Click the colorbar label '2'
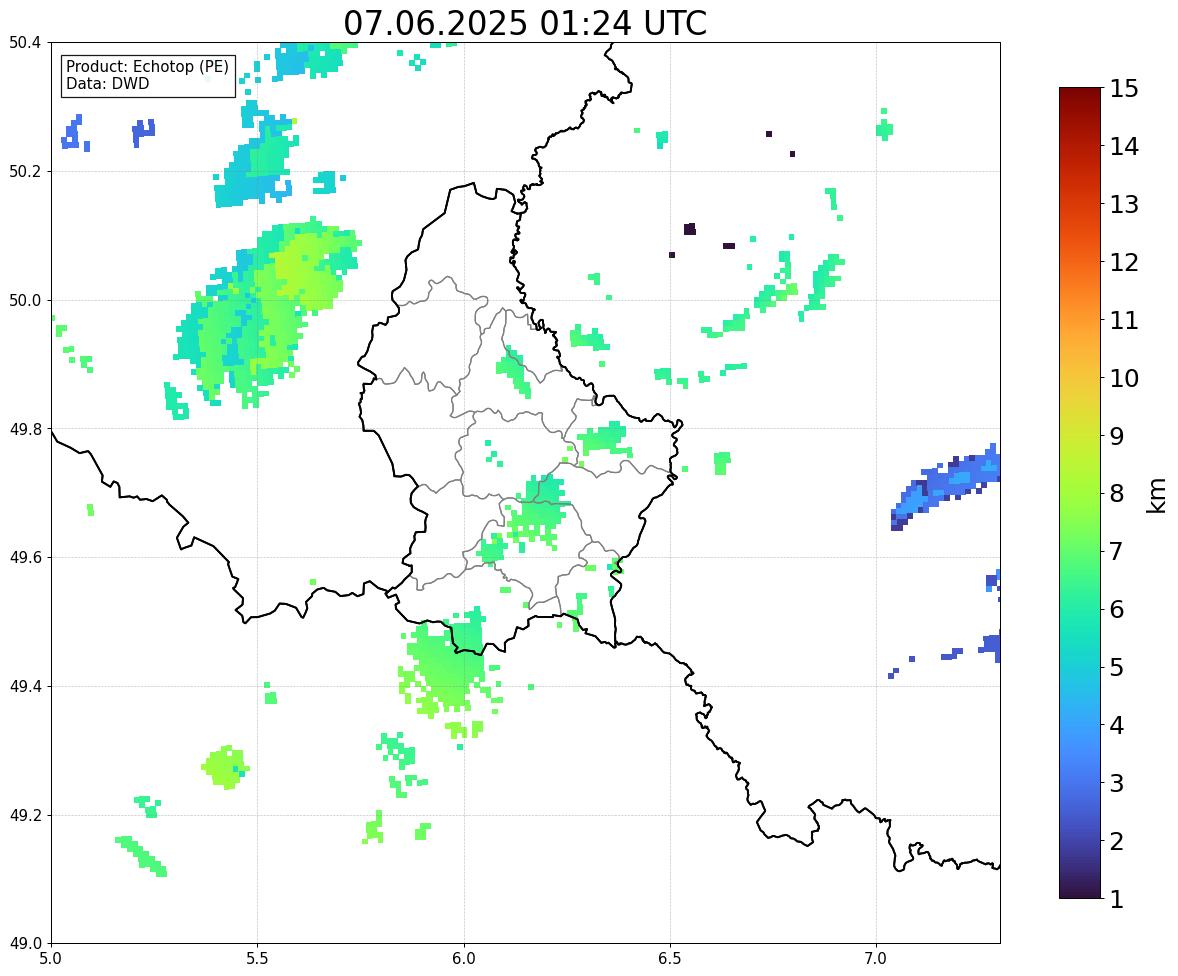Viewport: 1178px width, 976px height. coord(1117,841)
